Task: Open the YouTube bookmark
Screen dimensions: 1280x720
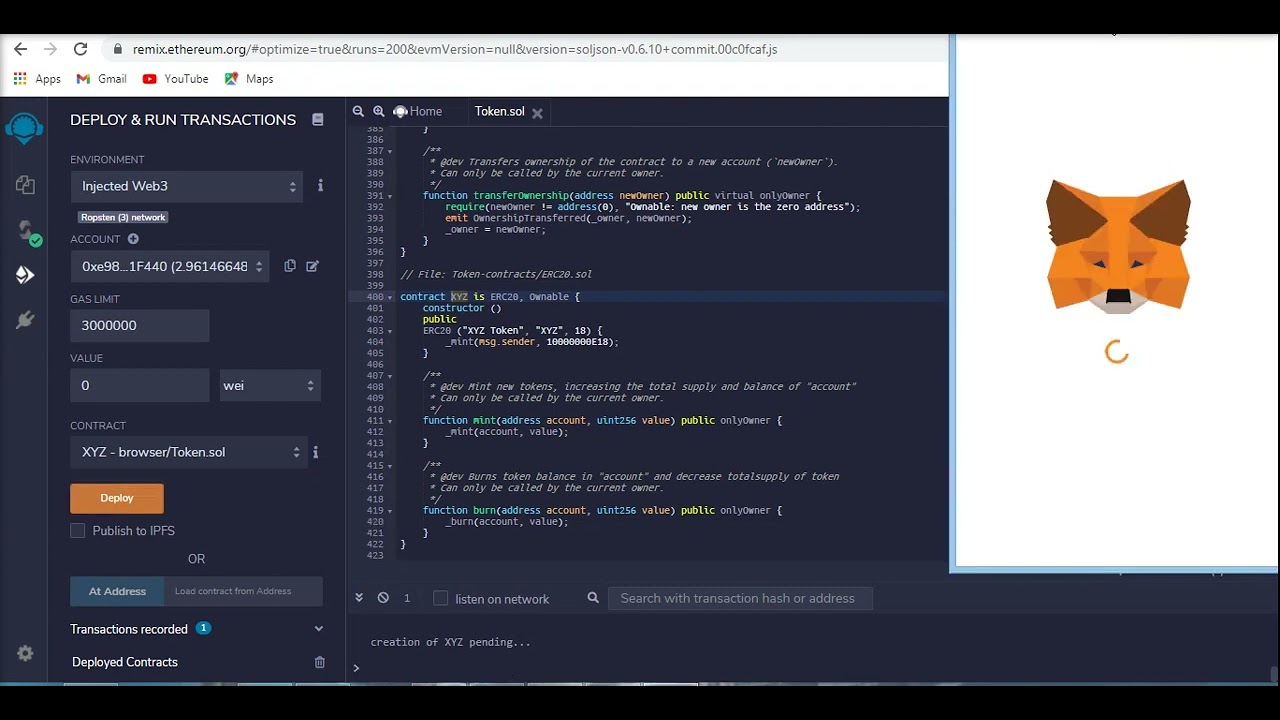Action: [x=176, y=79]
